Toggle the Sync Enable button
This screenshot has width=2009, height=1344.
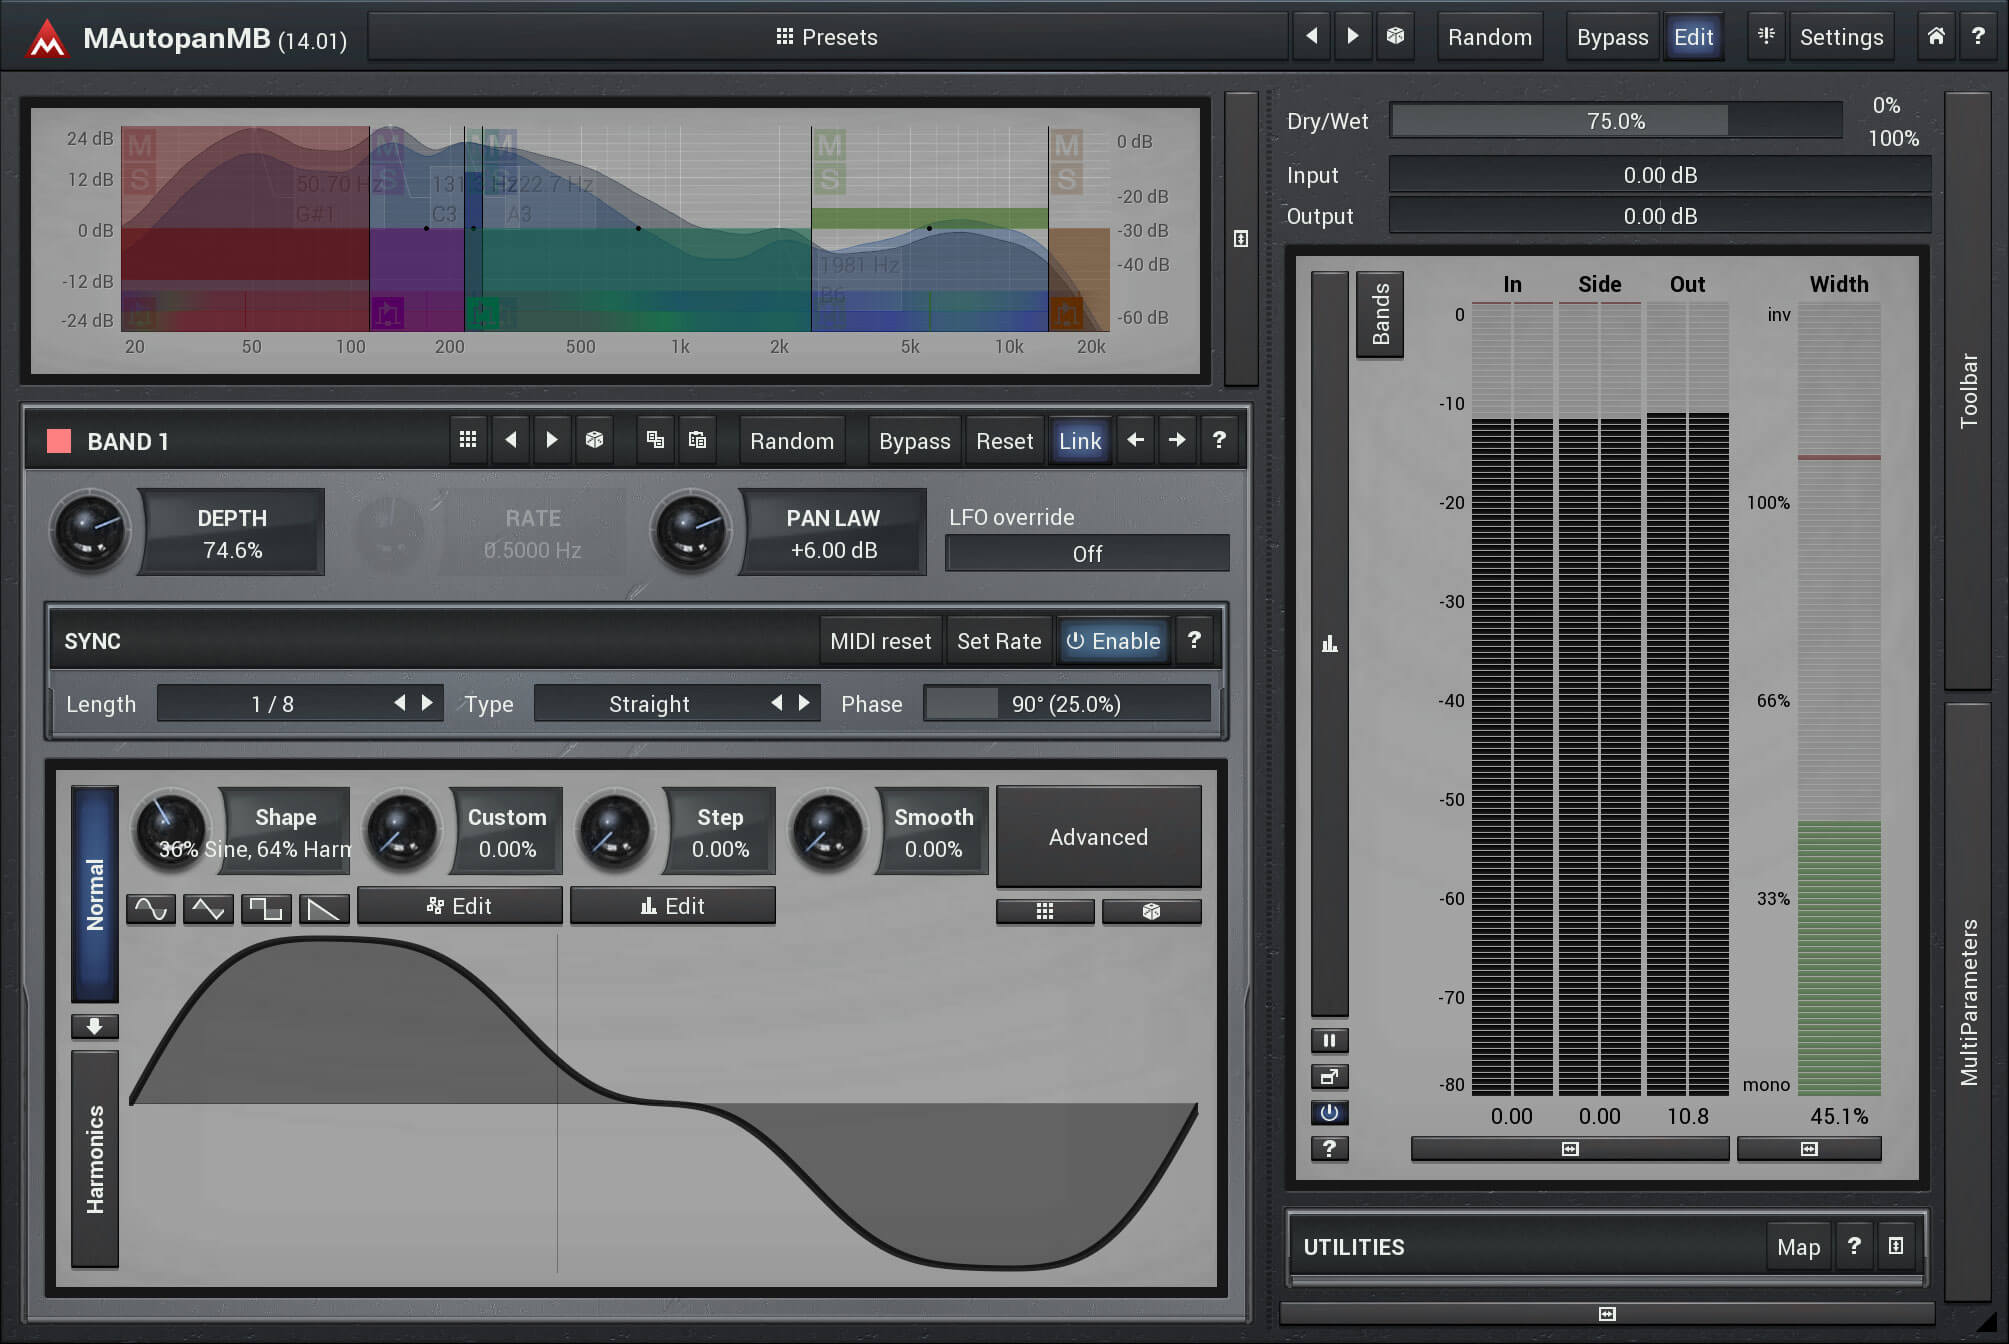tap(1114, 641)
